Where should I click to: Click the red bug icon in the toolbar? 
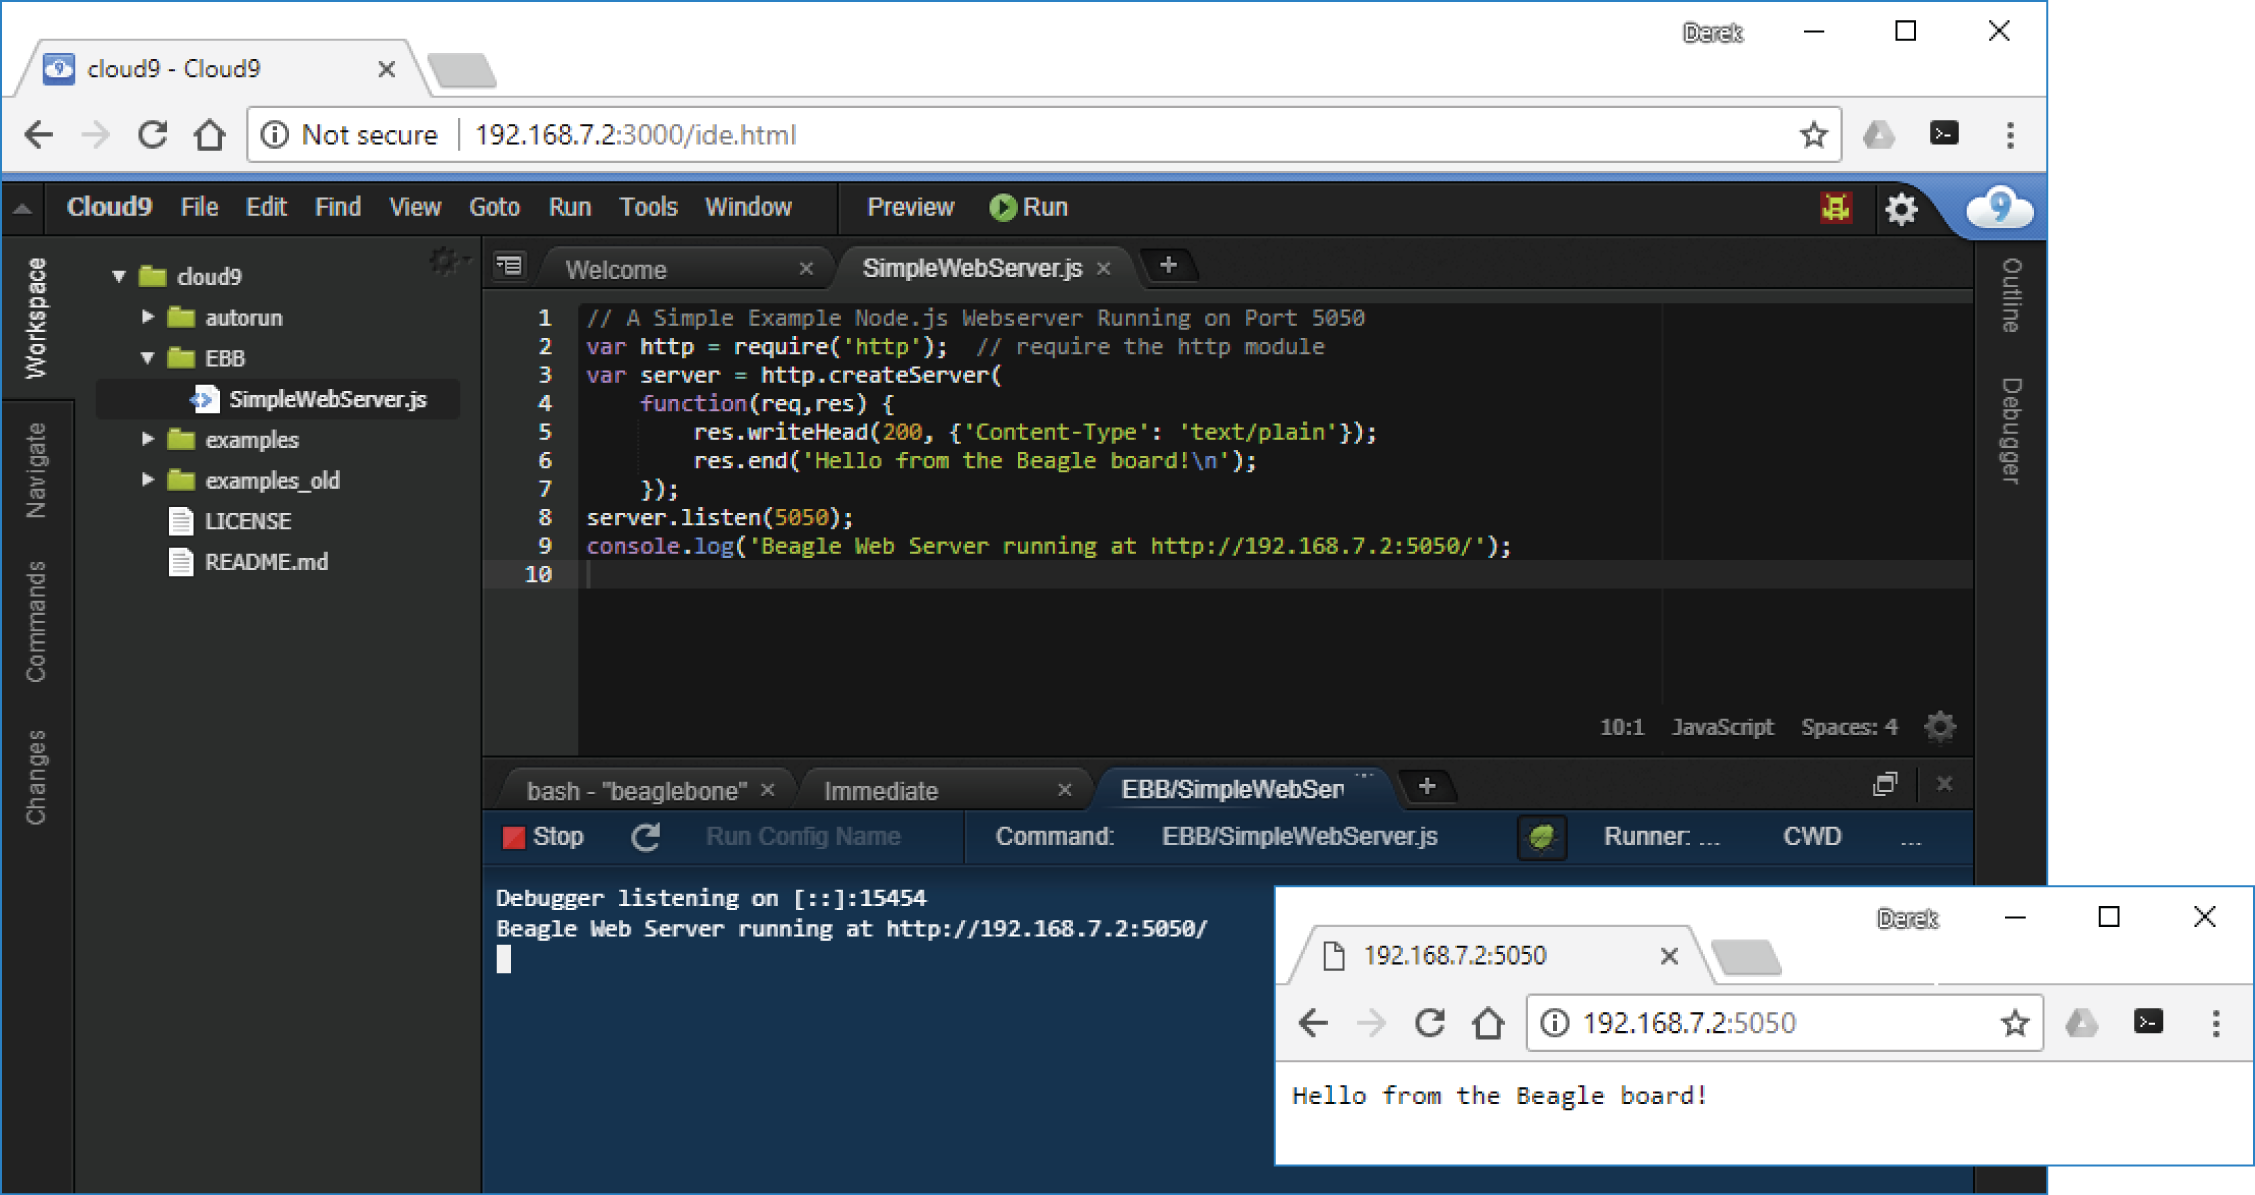coord(1836,207)
